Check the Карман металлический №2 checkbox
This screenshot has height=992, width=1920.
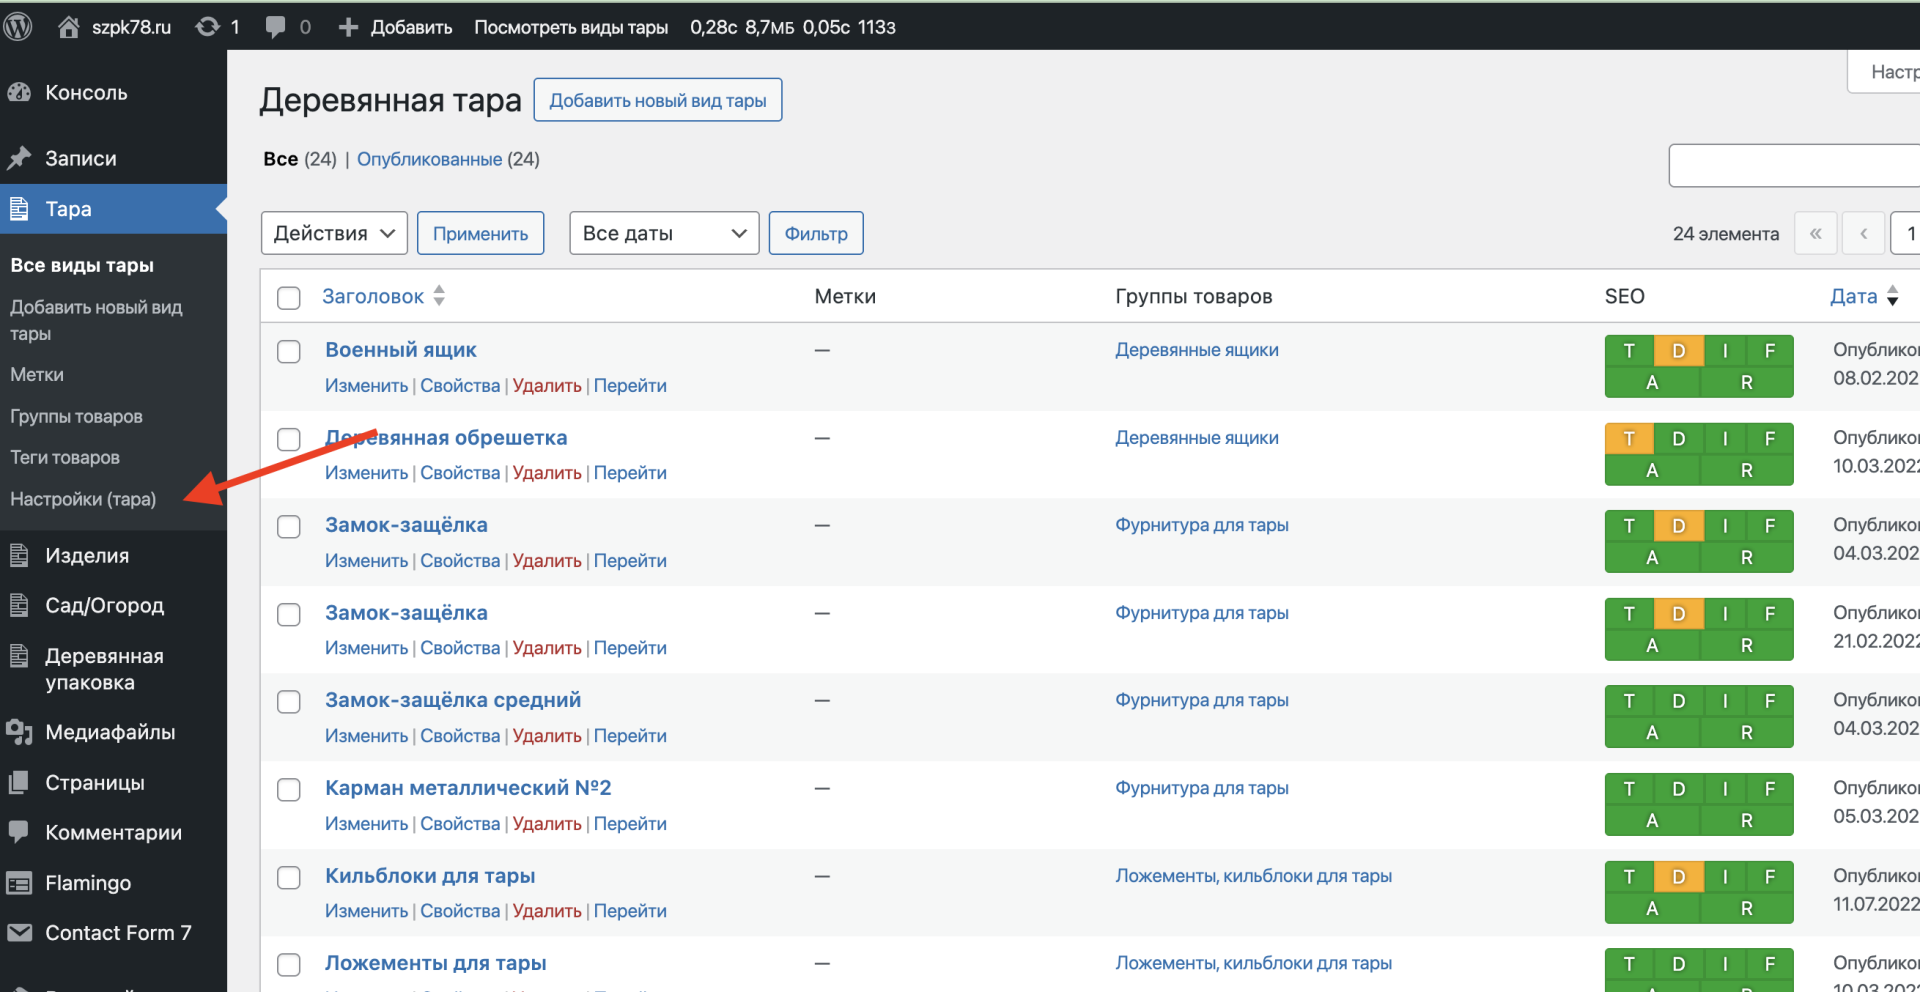click(289, 790)
